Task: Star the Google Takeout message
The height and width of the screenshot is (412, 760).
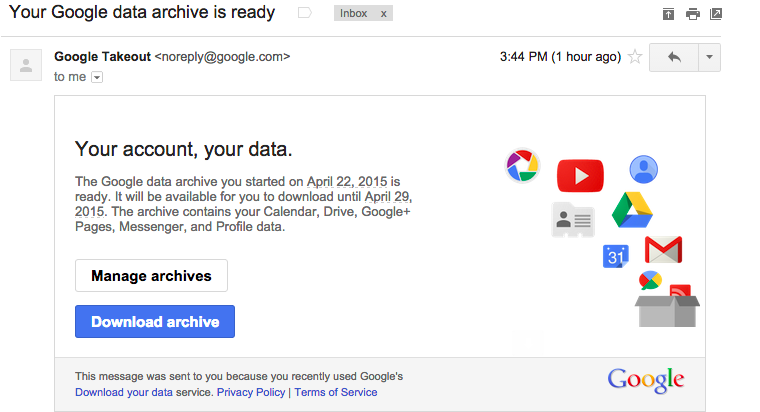Action: pos(634,57)
